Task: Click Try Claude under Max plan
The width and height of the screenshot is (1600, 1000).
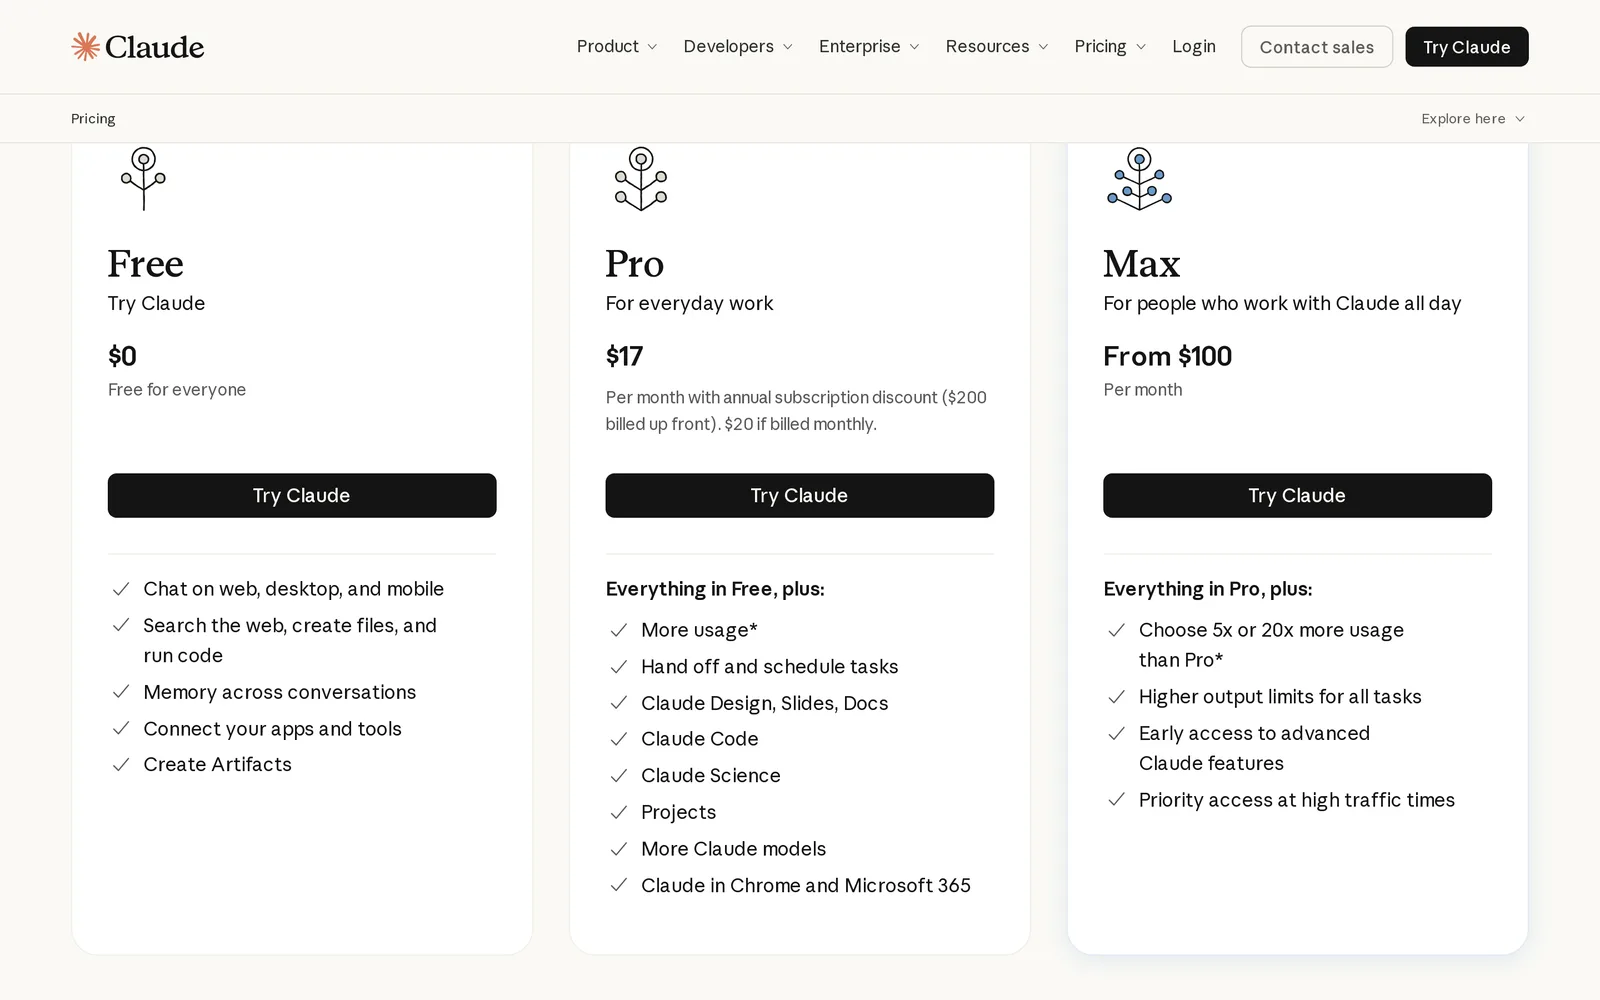Action: click(1297, 495)
